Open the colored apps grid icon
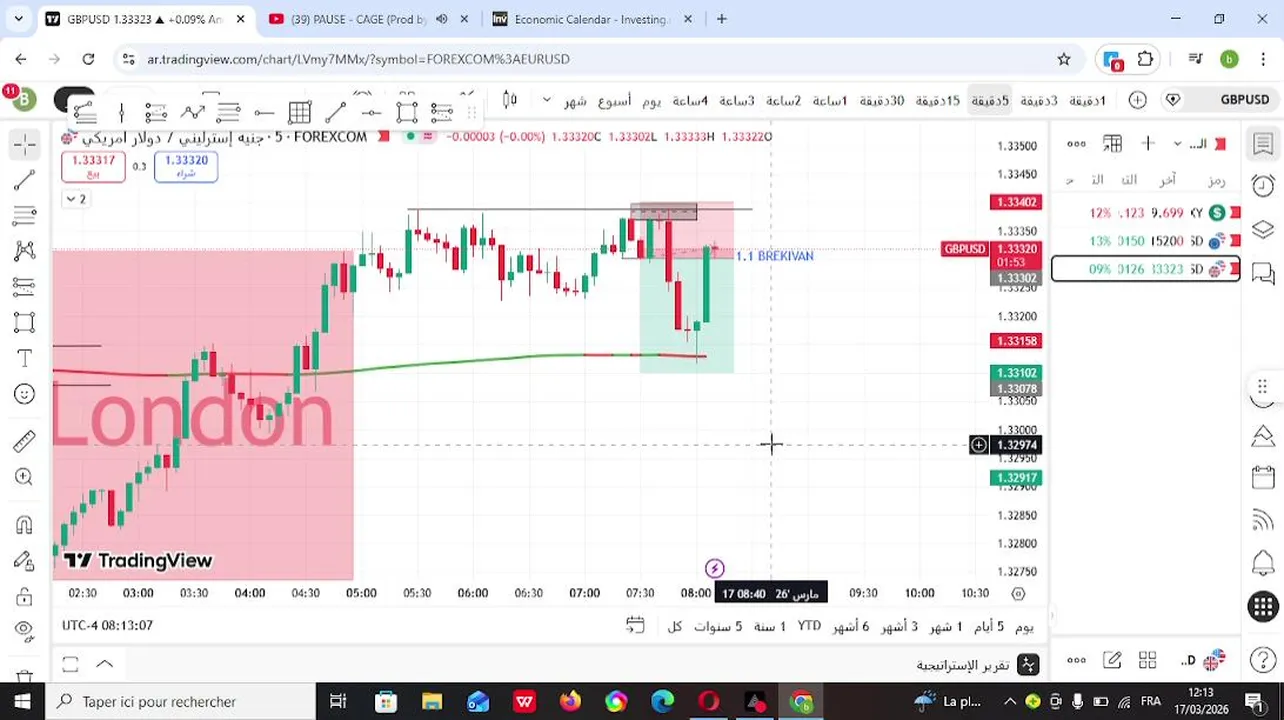1284x720 pixels. coord(1263,606)
